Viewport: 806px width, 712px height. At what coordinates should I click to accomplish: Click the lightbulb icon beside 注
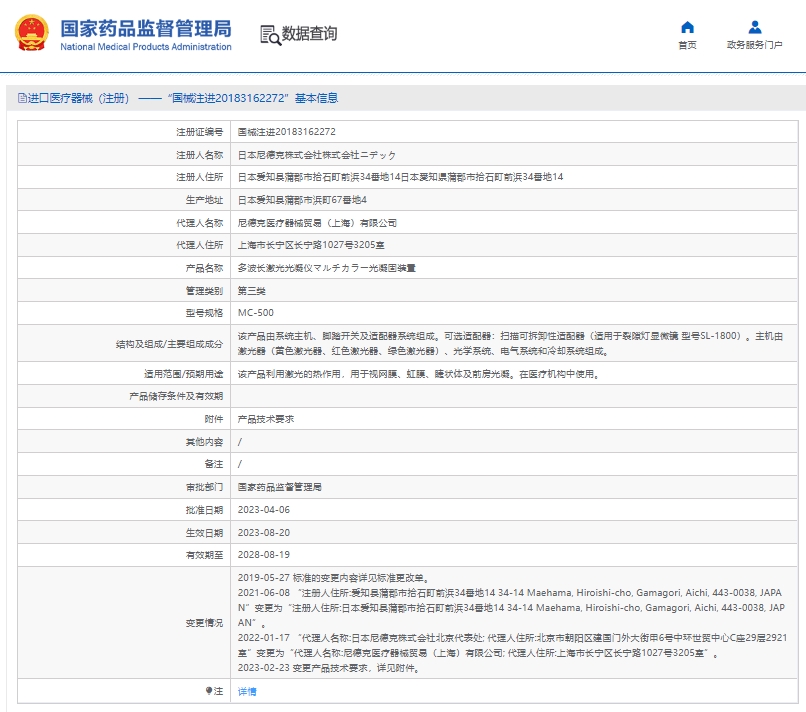tap(209, 691)
